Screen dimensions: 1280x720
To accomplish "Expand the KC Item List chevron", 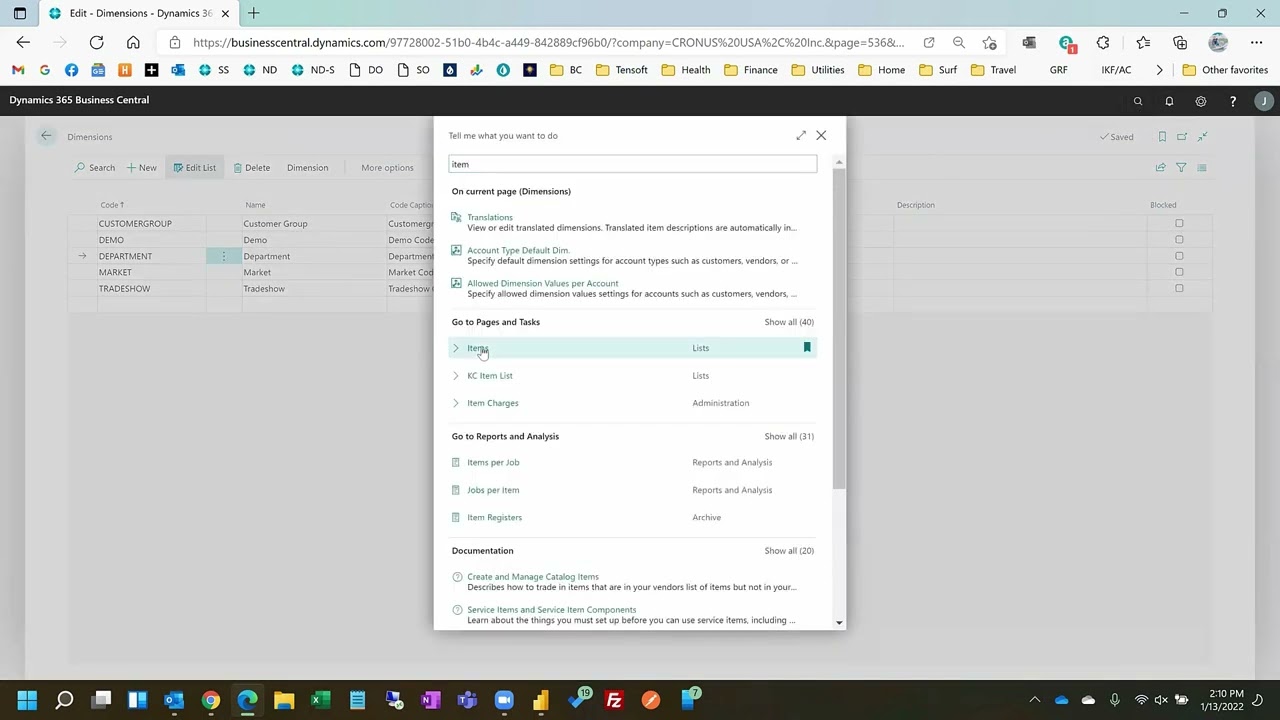I will point(456,376).
